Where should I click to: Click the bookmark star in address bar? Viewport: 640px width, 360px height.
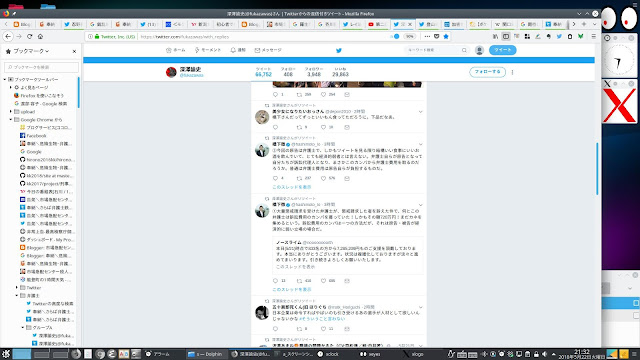[446, 36]
